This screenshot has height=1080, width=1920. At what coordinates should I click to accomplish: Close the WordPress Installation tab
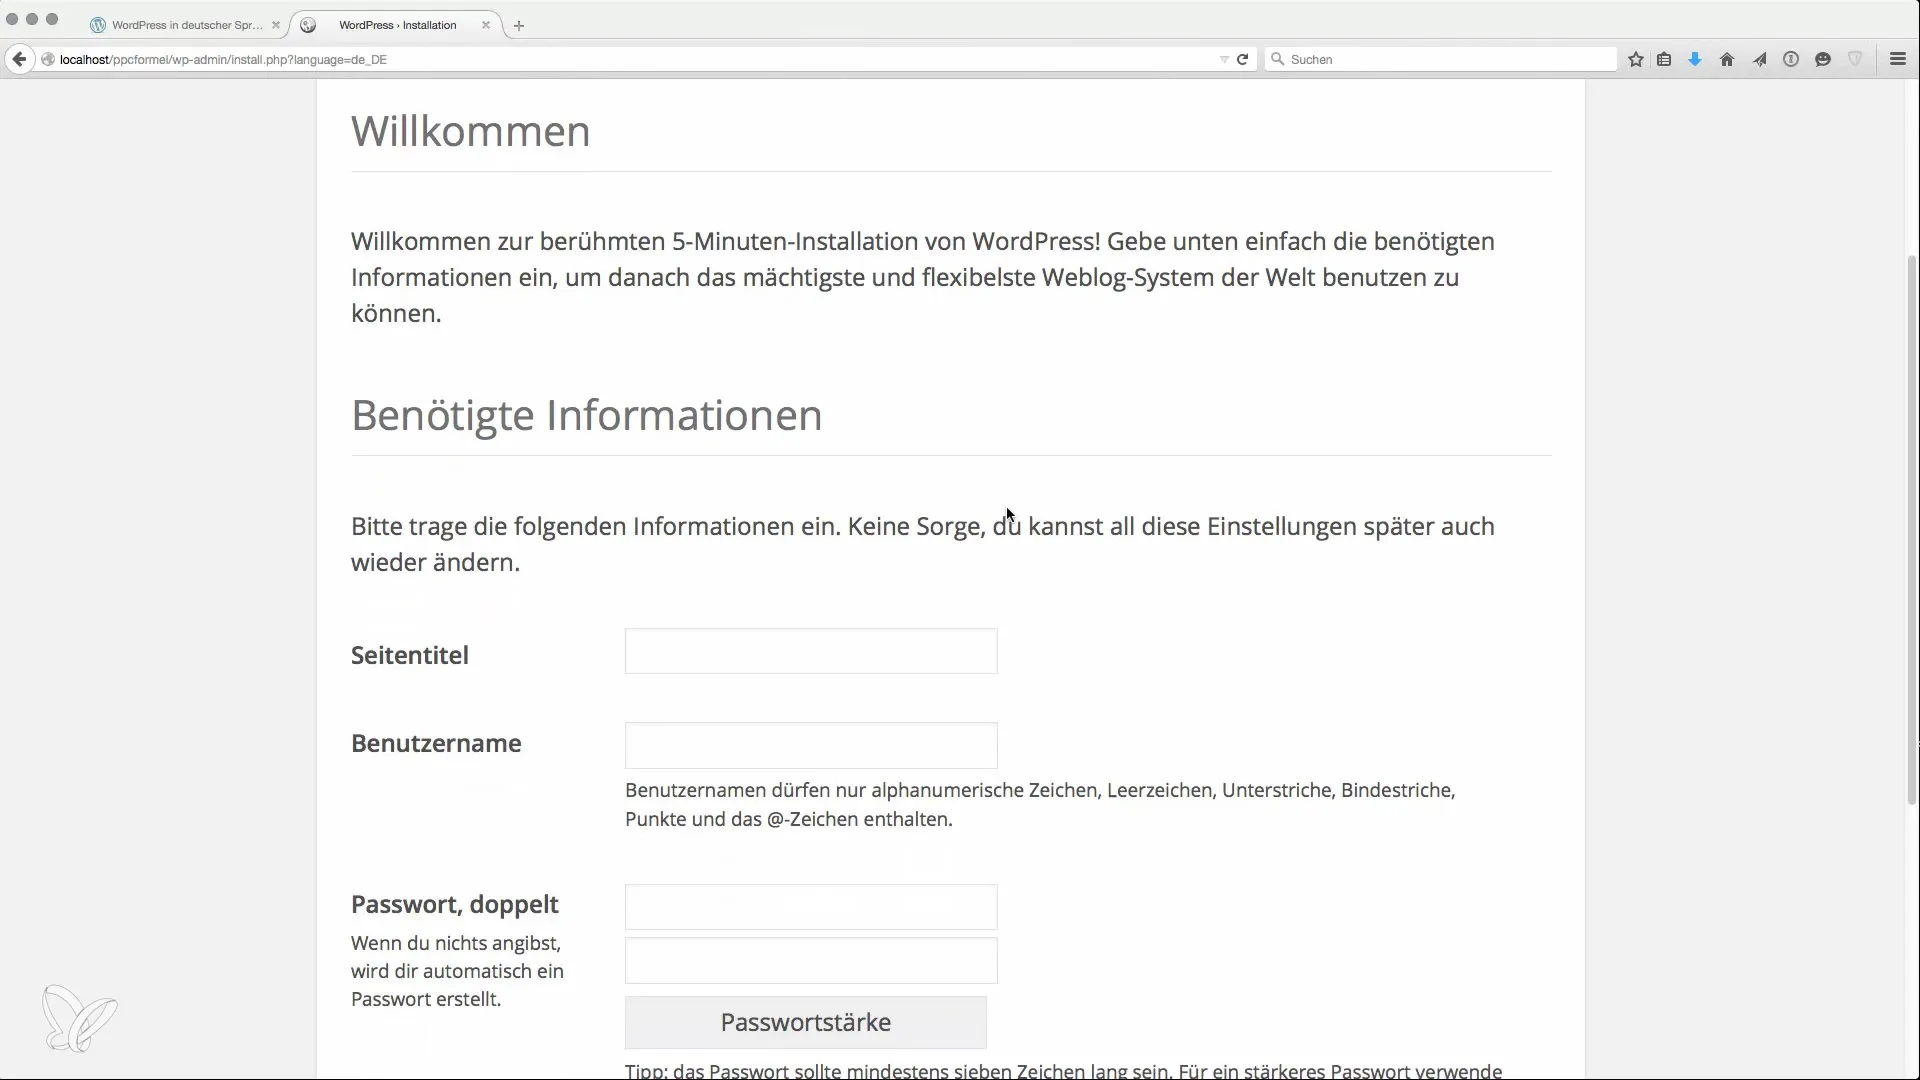click(x=486, y=25)
